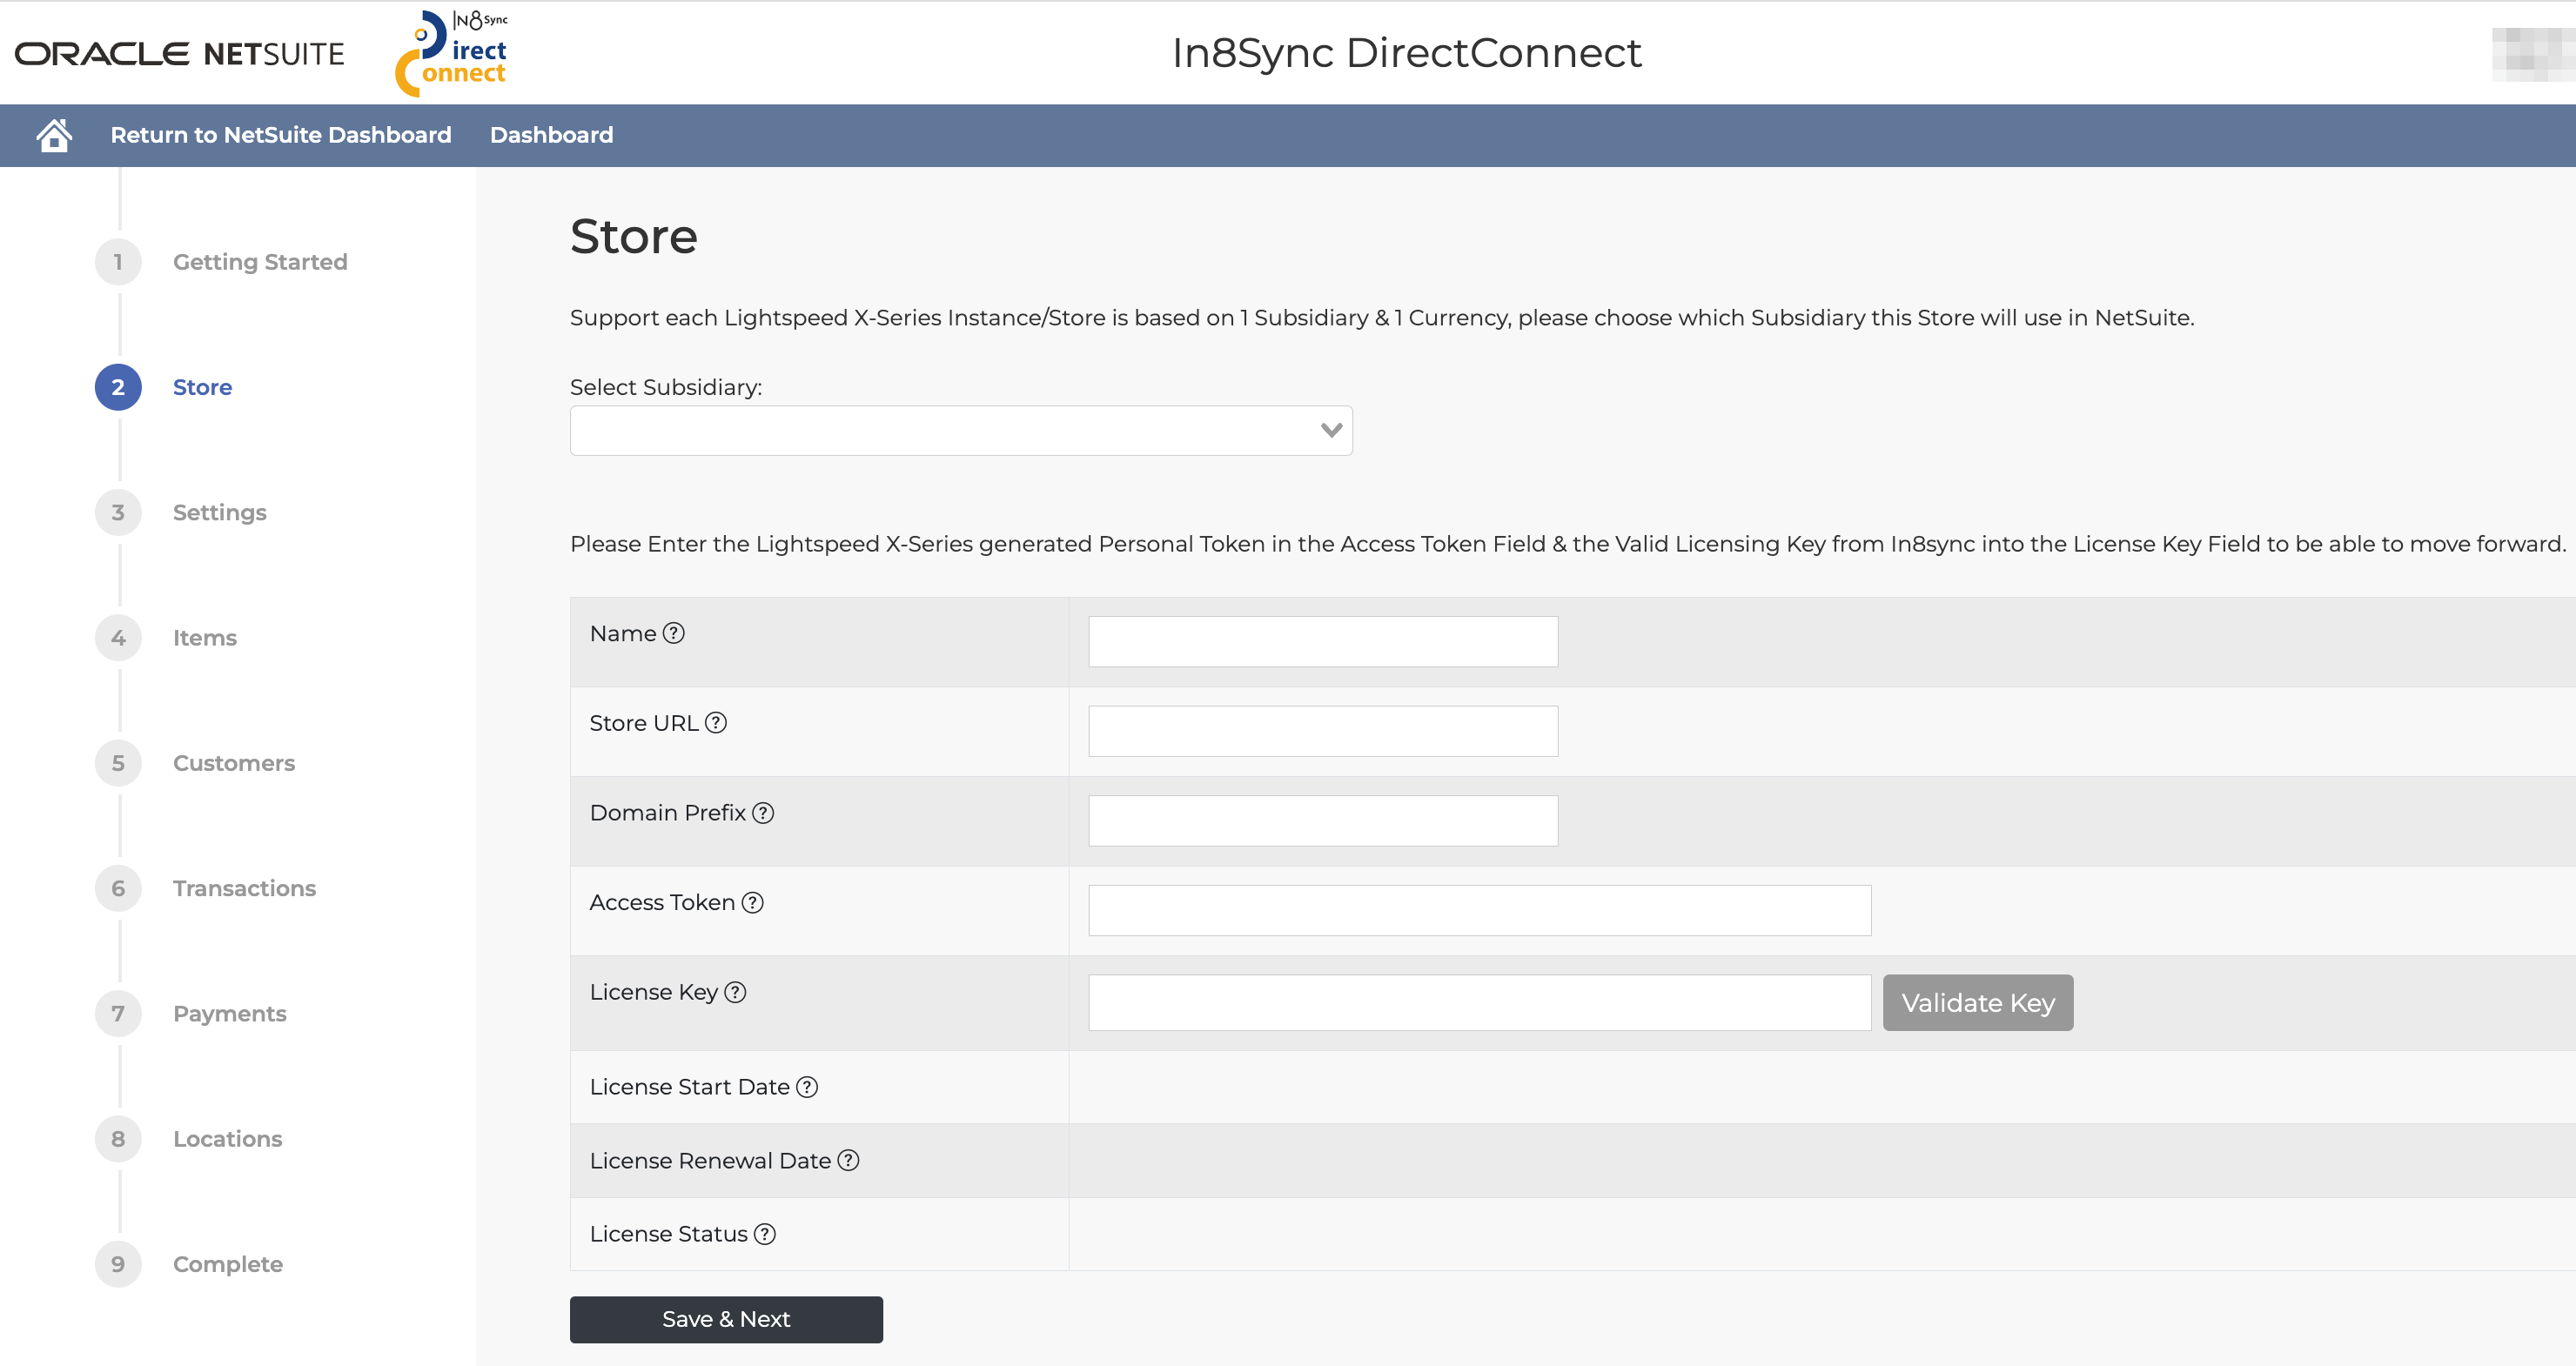Click the Access Token help icon
The width and height of the screenshot is (2576, 1366).
[753, 902]
